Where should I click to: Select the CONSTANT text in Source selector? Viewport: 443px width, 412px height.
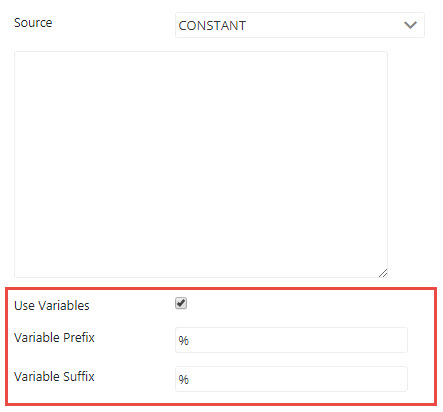pos(212,26)
